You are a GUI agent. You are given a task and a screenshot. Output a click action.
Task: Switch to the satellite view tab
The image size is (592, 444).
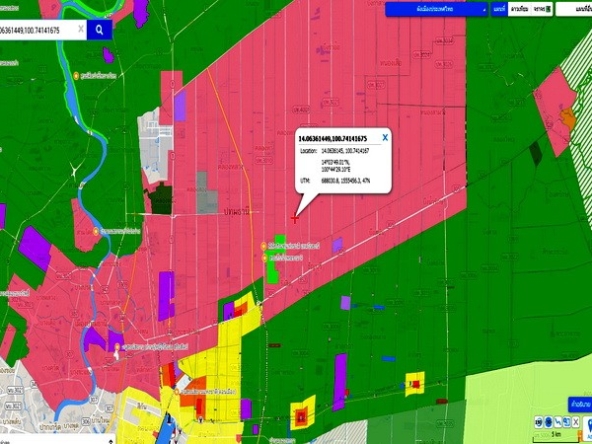(520, 9)
